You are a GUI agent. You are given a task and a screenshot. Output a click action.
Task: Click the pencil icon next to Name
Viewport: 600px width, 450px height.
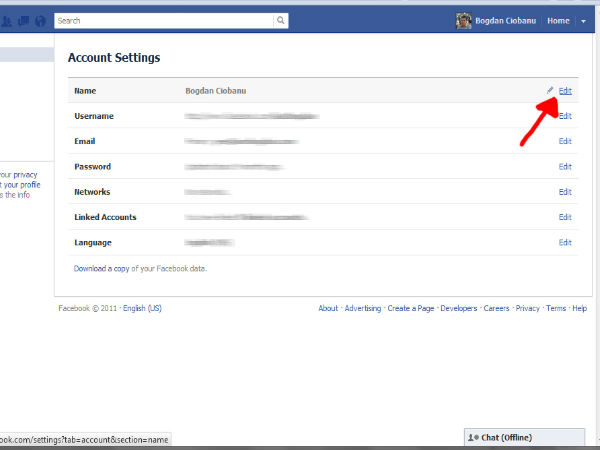(550, 90)
